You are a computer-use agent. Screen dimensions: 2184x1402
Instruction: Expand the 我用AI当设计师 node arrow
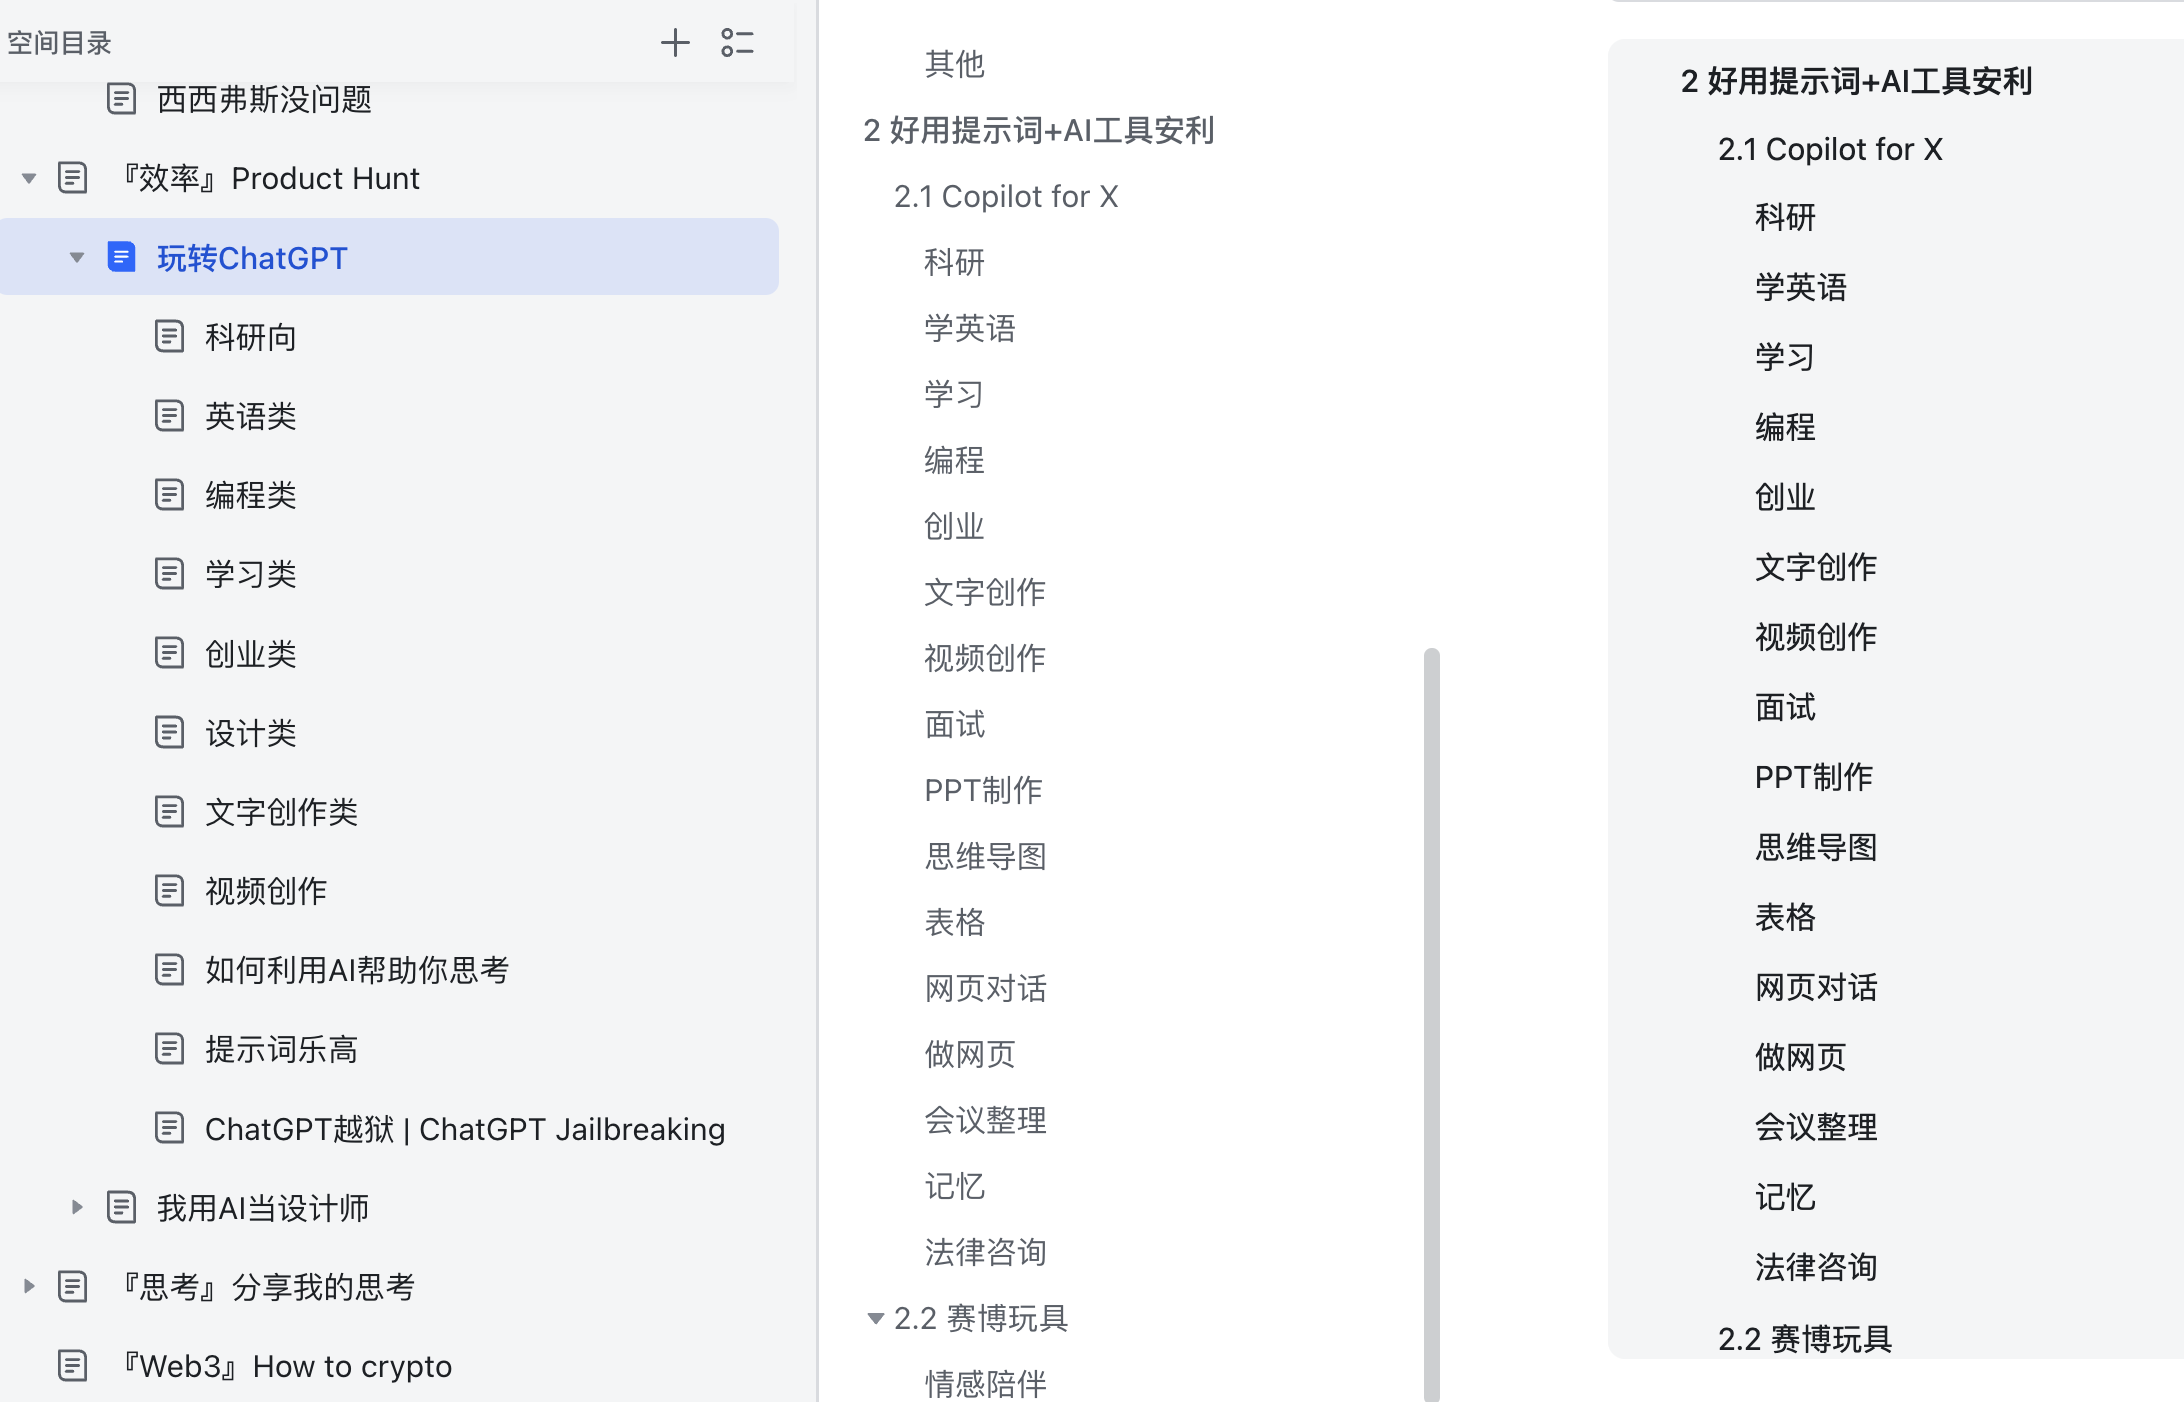pos(77,1207)
